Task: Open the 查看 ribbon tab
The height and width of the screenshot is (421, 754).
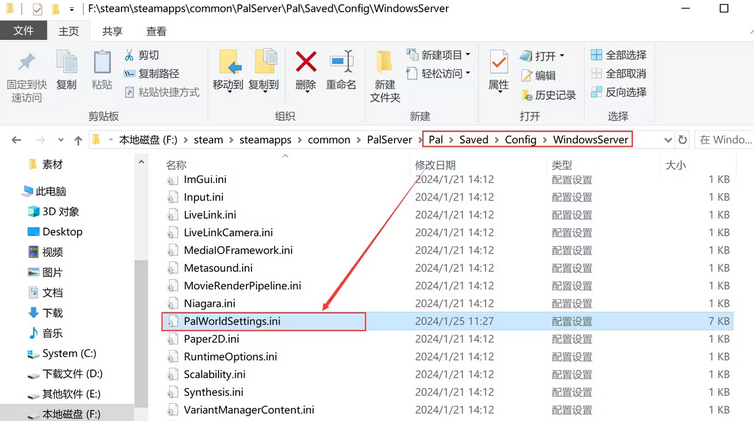Action: coord(156,31)
